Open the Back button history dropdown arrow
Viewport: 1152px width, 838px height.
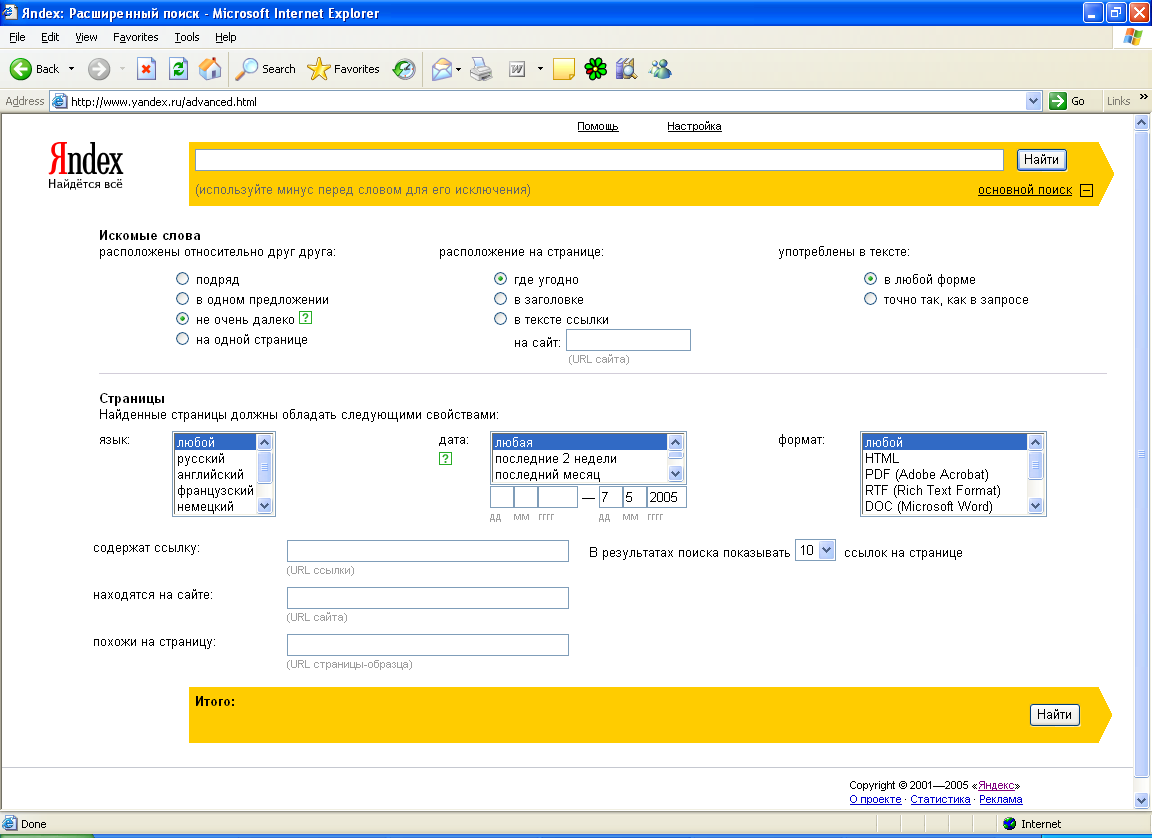tap(71, 69)
